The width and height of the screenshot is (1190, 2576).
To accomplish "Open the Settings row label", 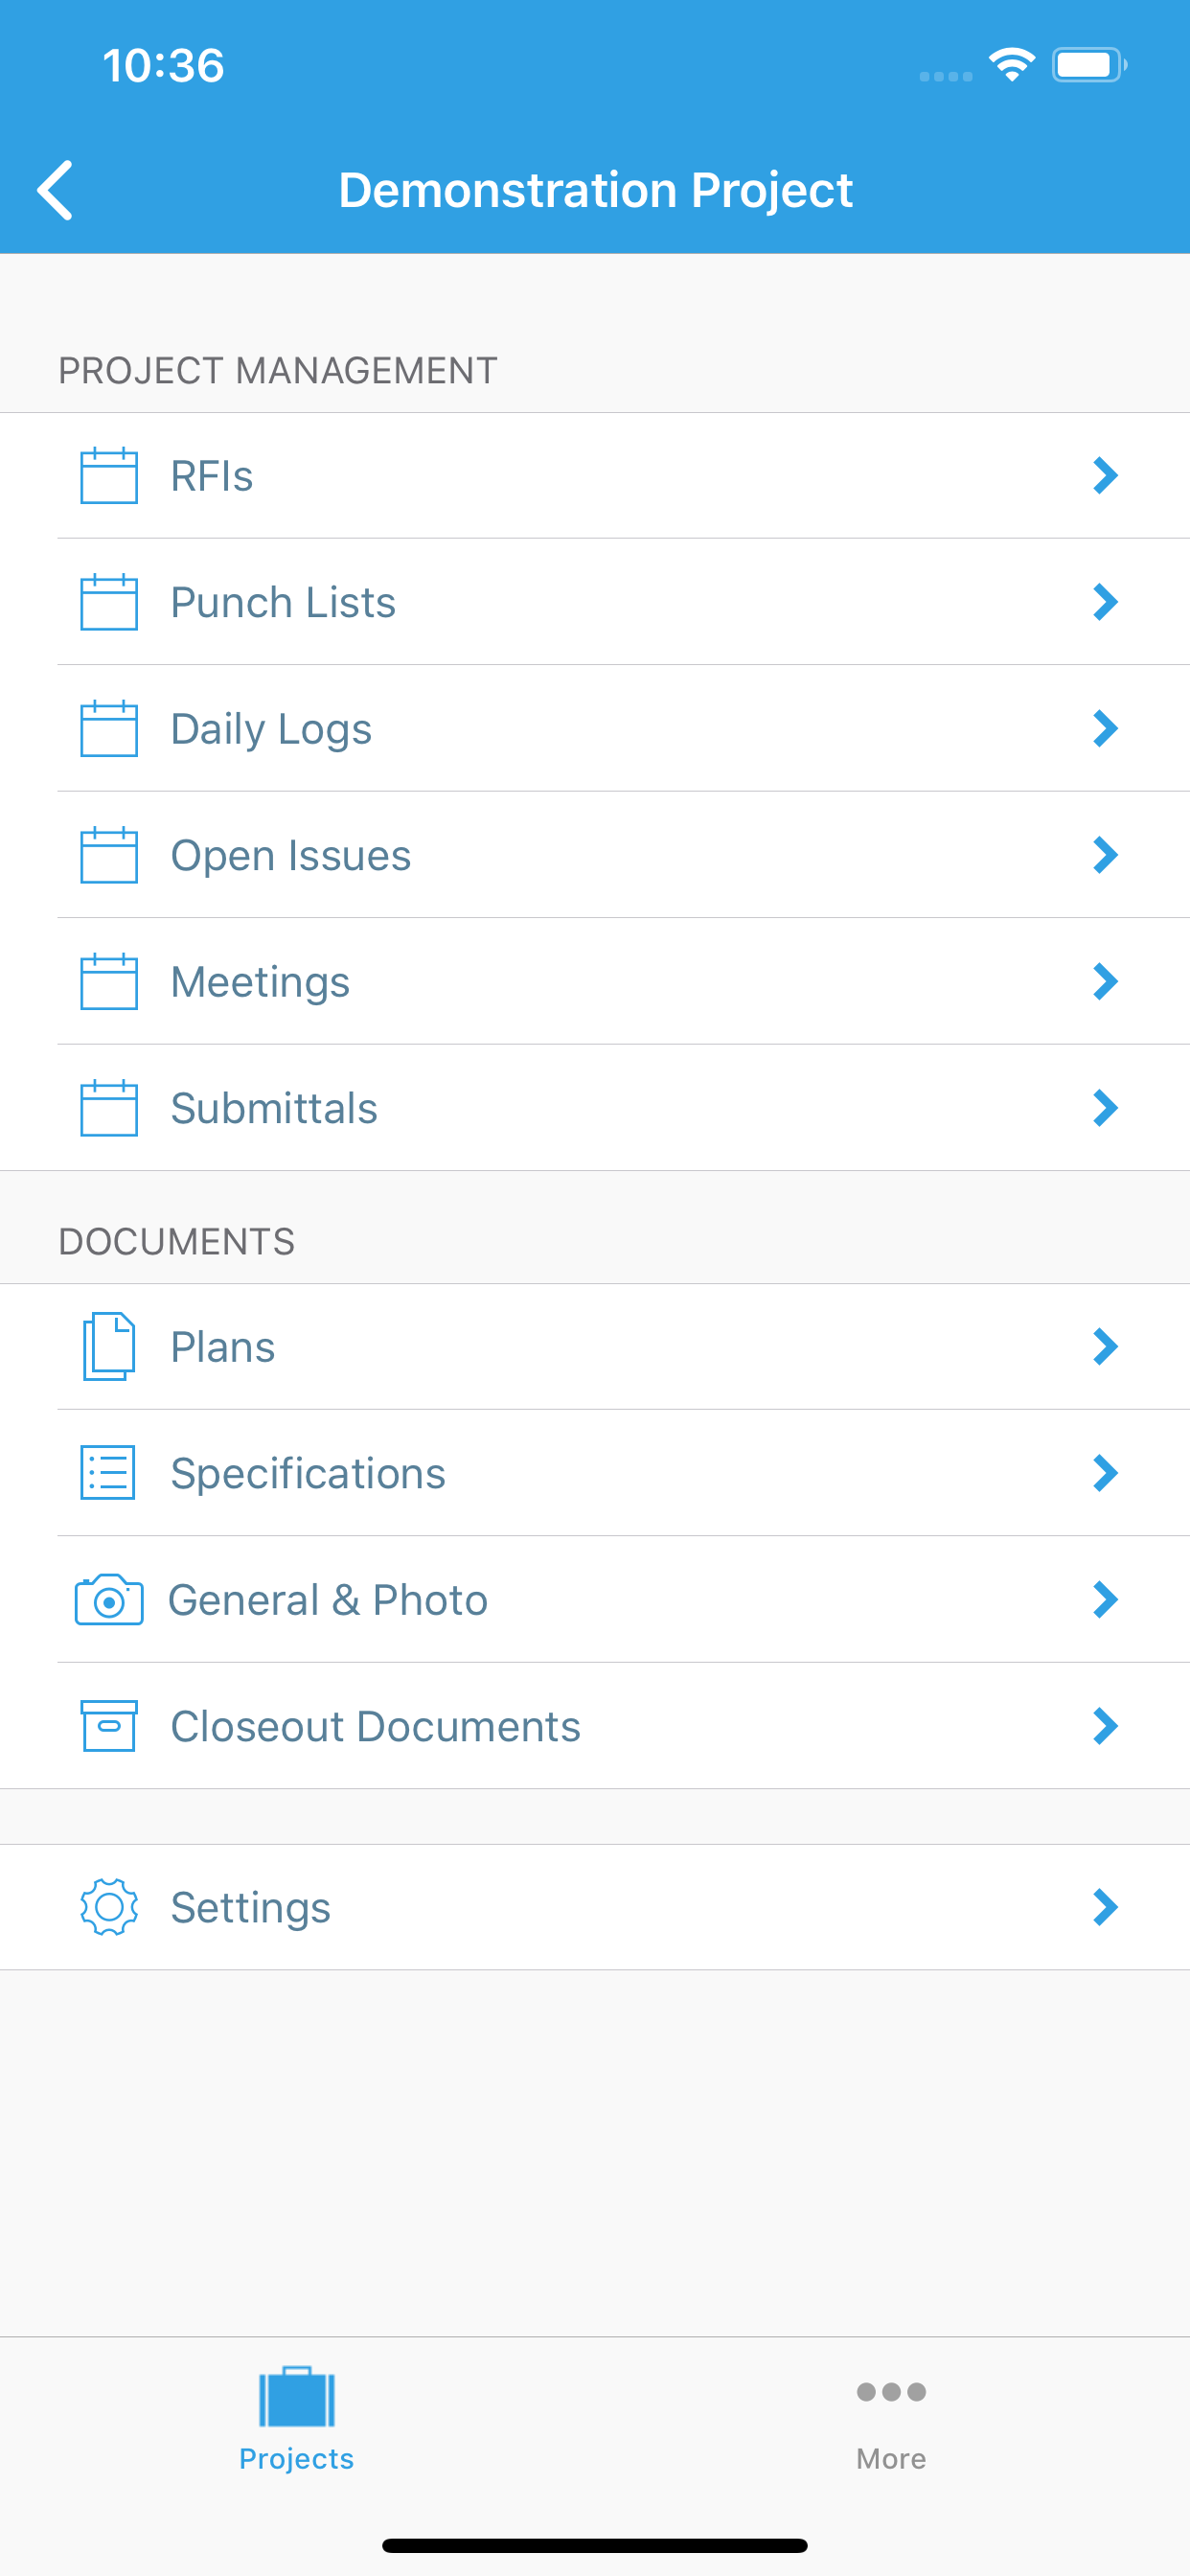I will click(x=251, y=1908).
